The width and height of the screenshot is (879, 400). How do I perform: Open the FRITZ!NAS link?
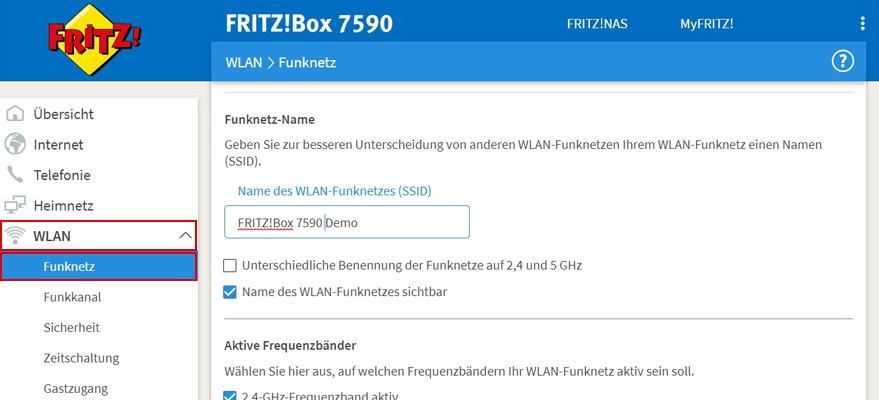(597, 23)
